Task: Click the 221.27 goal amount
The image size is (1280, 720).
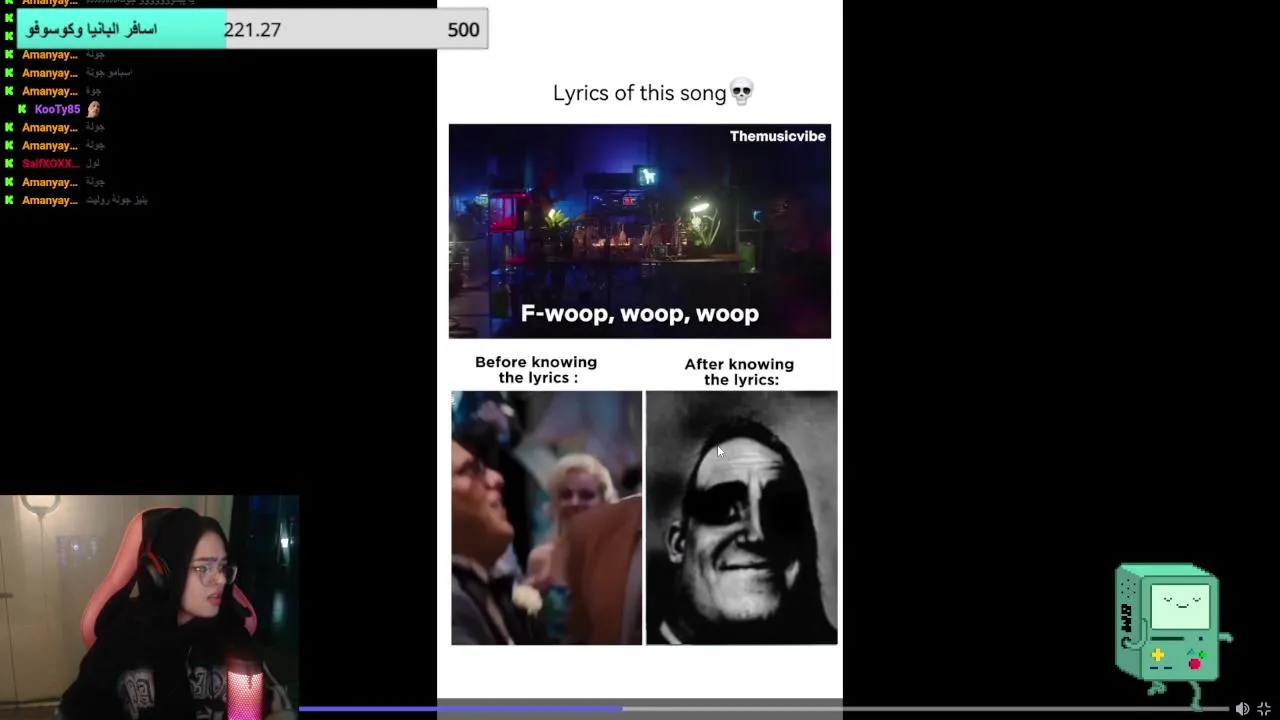Action: [252, 30]
